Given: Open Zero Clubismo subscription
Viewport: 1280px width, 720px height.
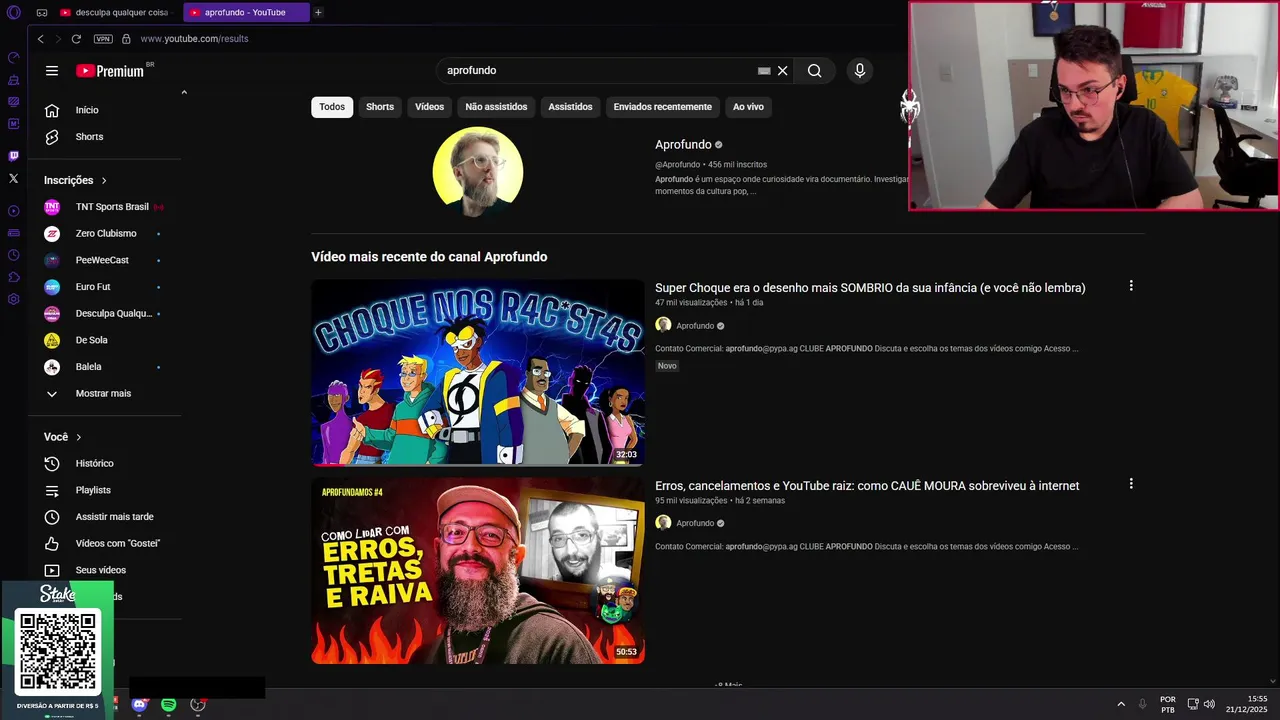Looking at the screenshot, I should pyautogui.click(x=104, y=234).
